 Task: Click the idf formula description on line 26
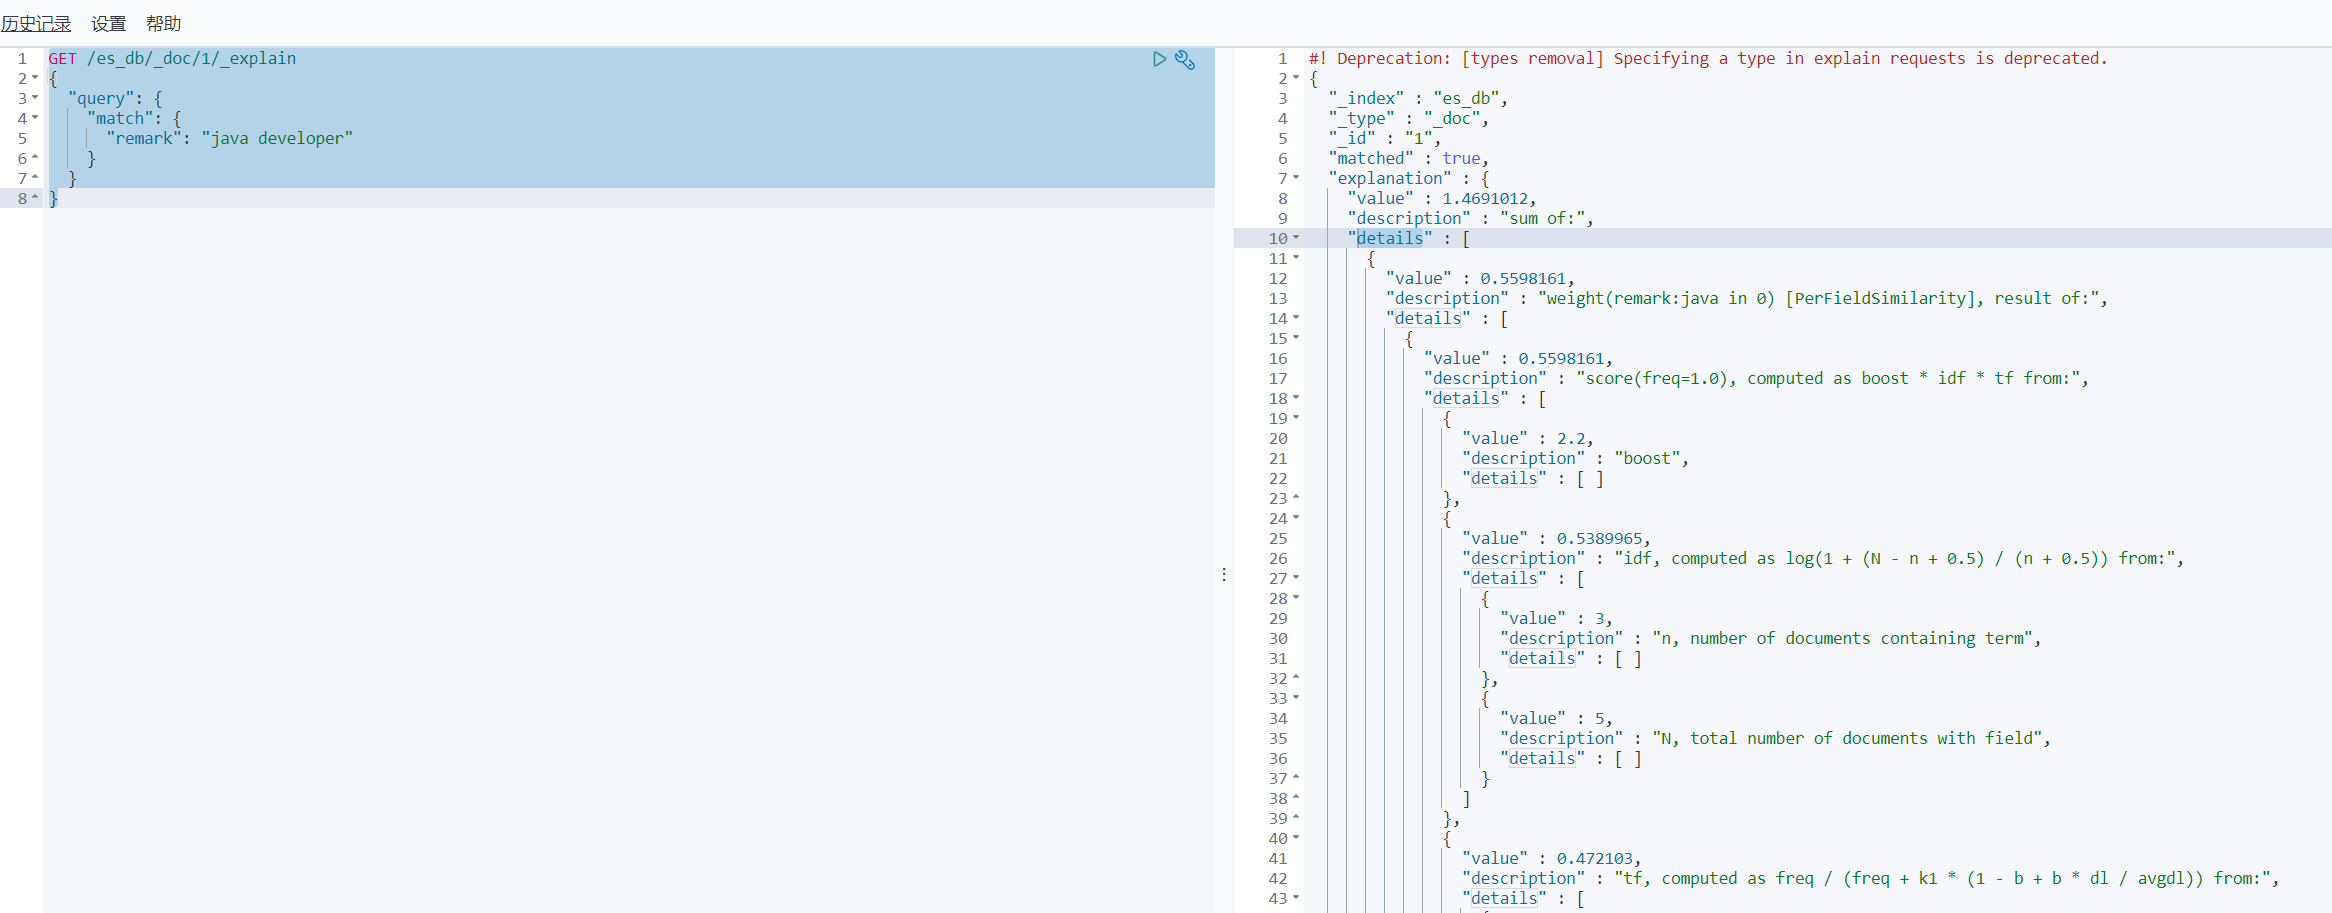1894,559
